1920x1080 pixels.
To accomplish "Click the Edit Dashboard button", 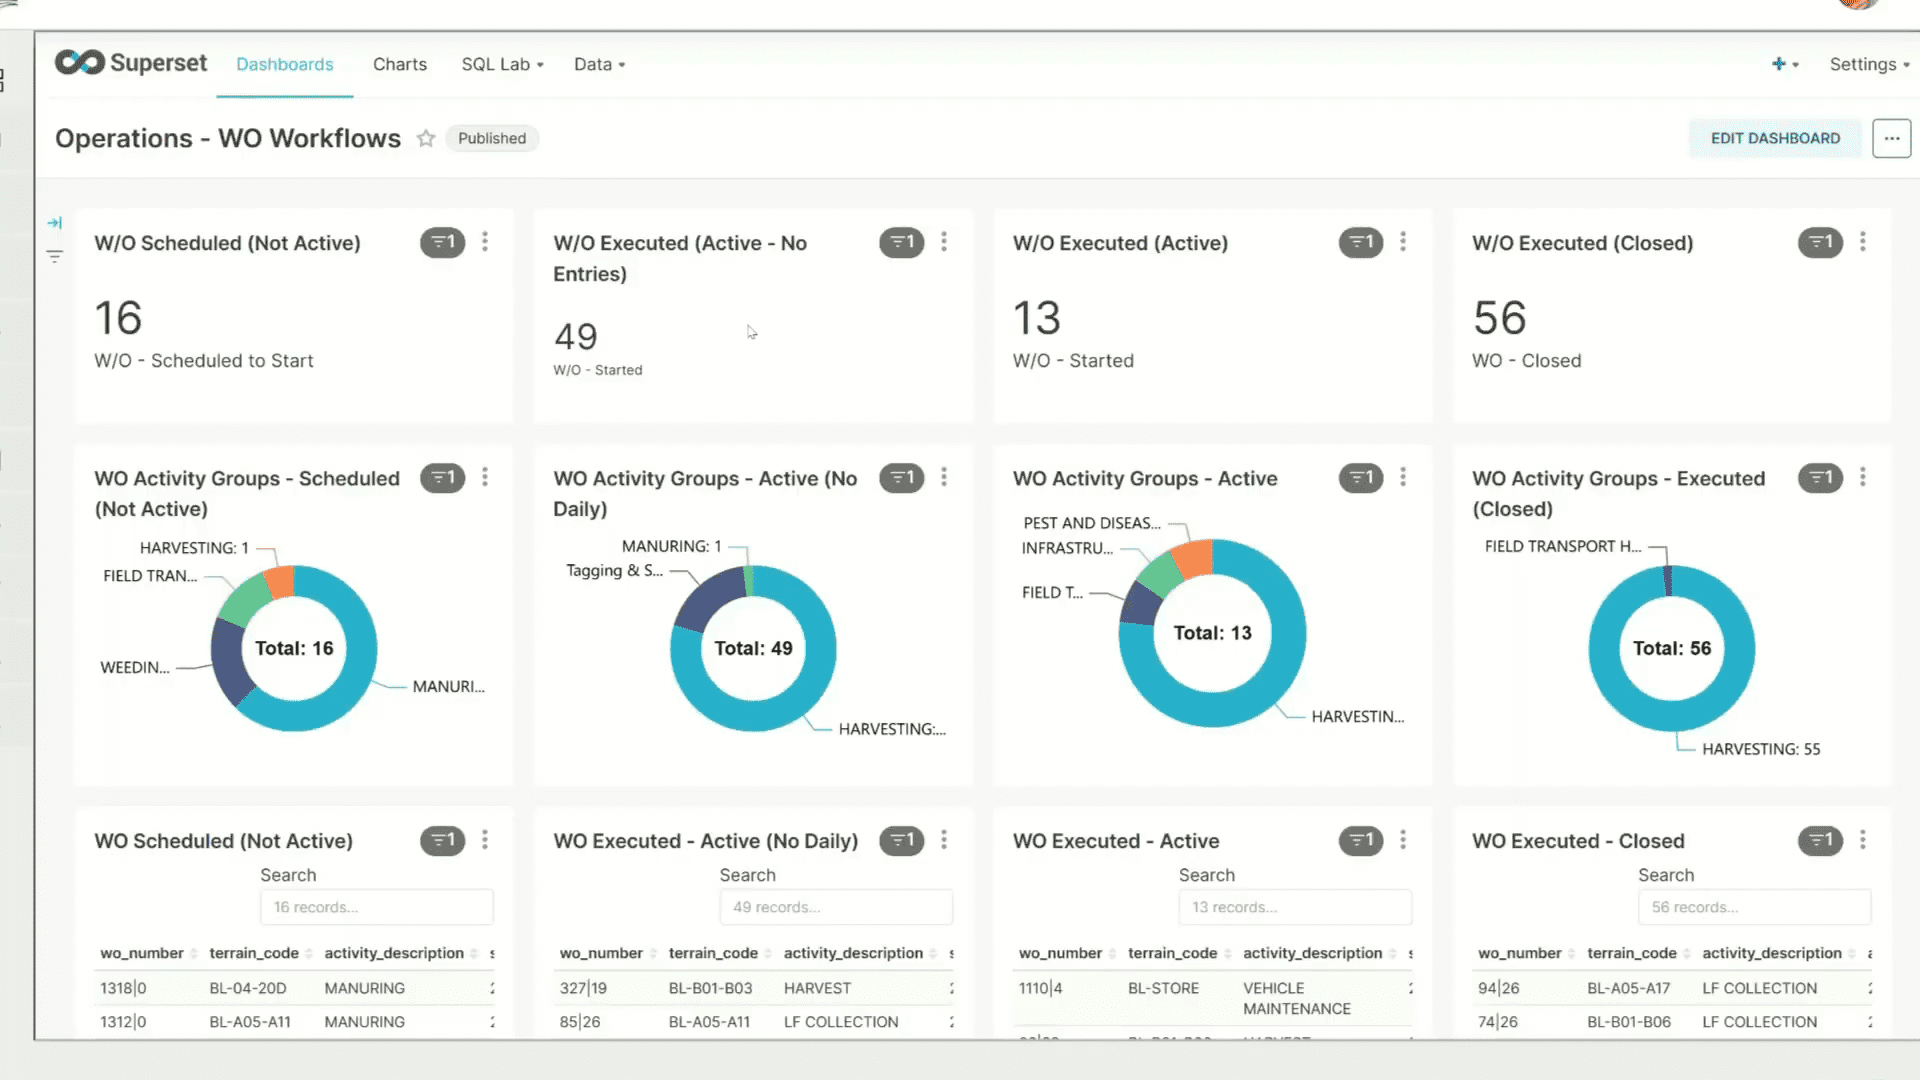I will coord(1775,139).
